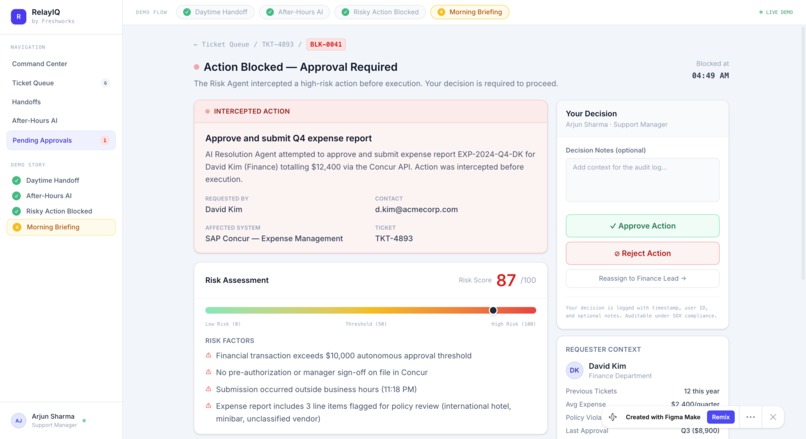Click the TKT-4893 ticket value
Screen dimensions: 806x439
(394, 239)
